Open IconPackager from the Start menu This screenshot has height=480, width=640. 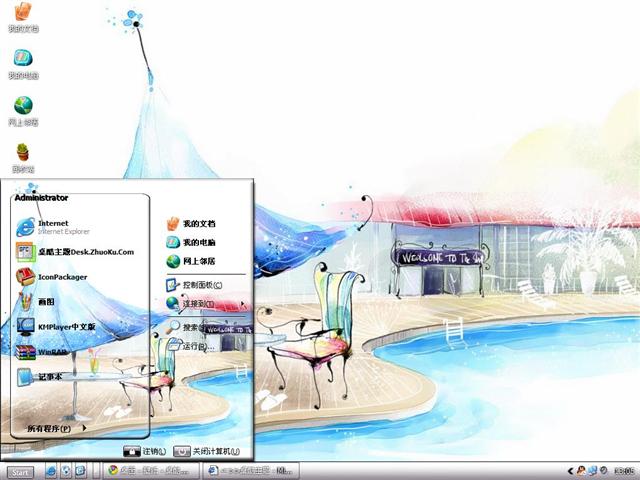(51, 277)
